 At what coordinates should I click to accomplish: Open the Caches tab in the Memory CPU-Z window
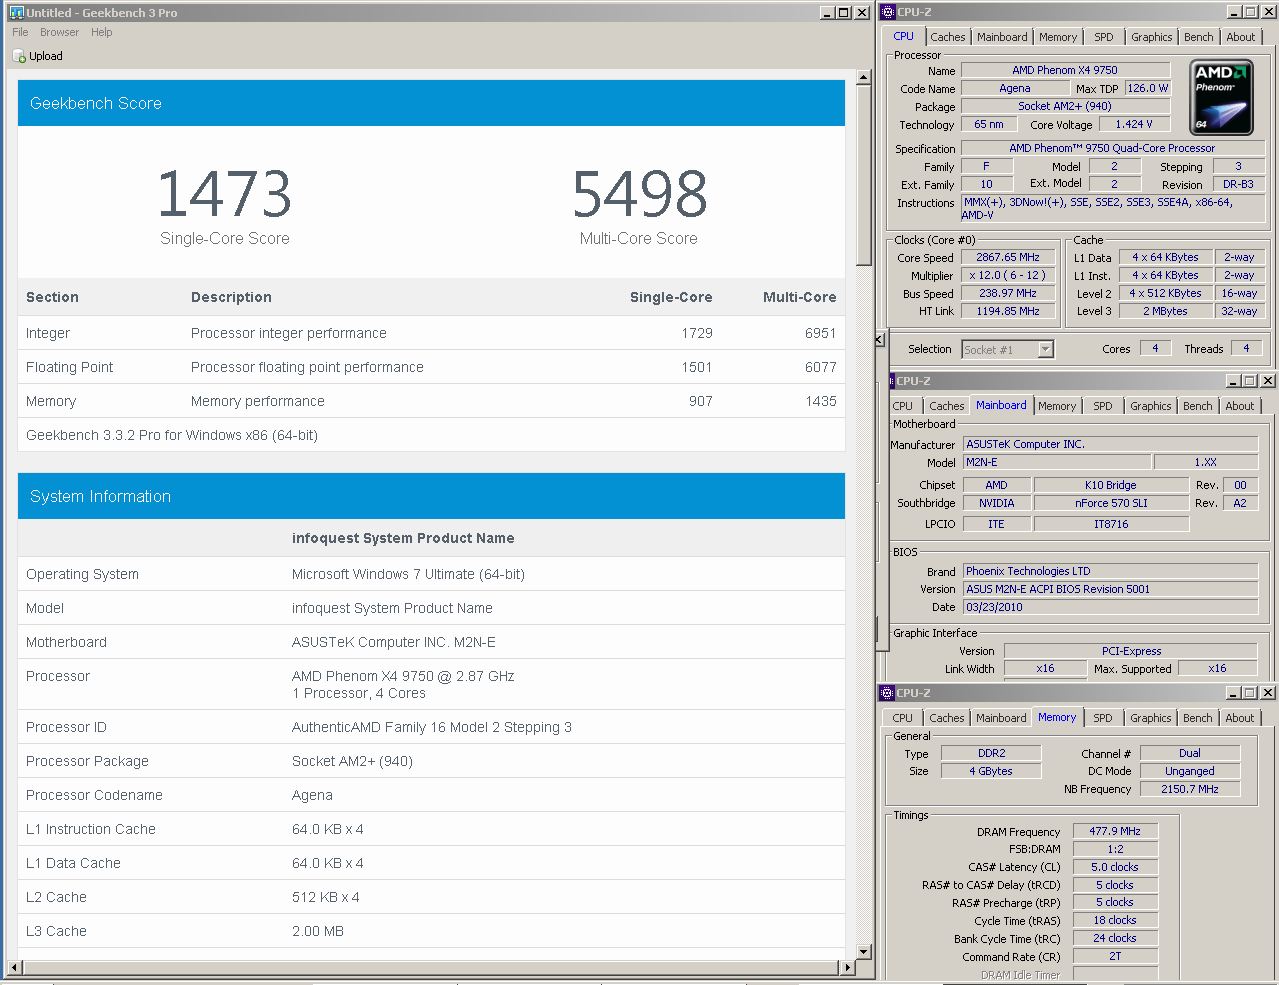click(946, 718)
